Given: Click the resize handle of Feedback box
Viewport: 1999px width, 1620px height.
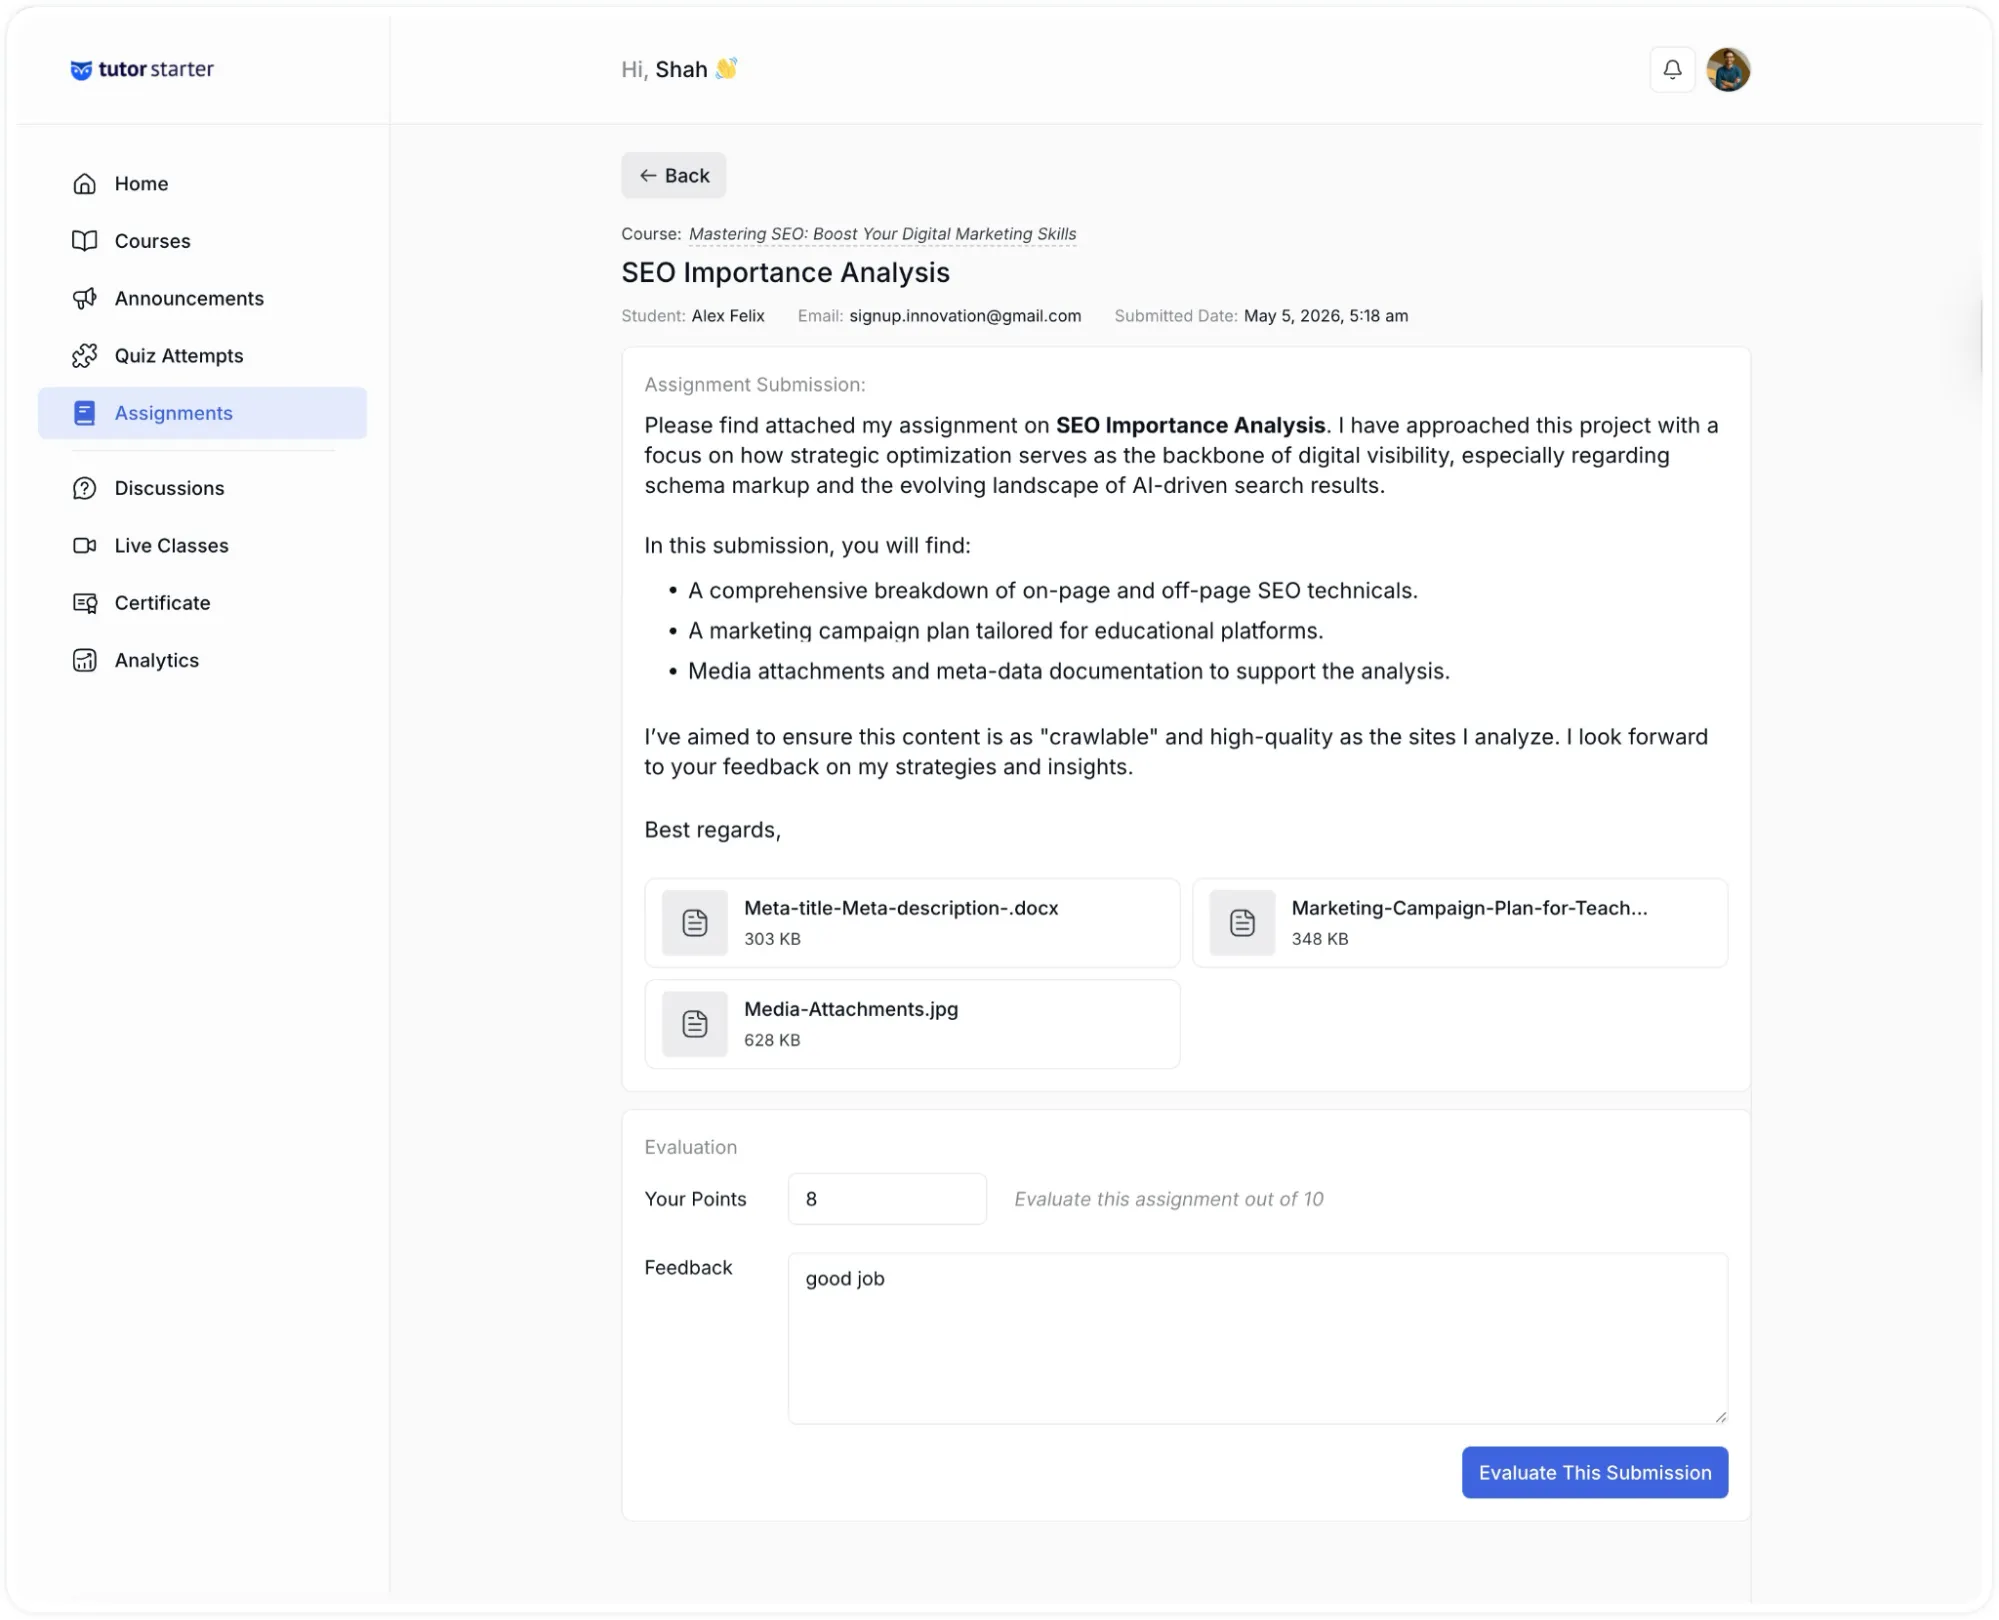Looking at the screenshot, I should [1720, 1416].
